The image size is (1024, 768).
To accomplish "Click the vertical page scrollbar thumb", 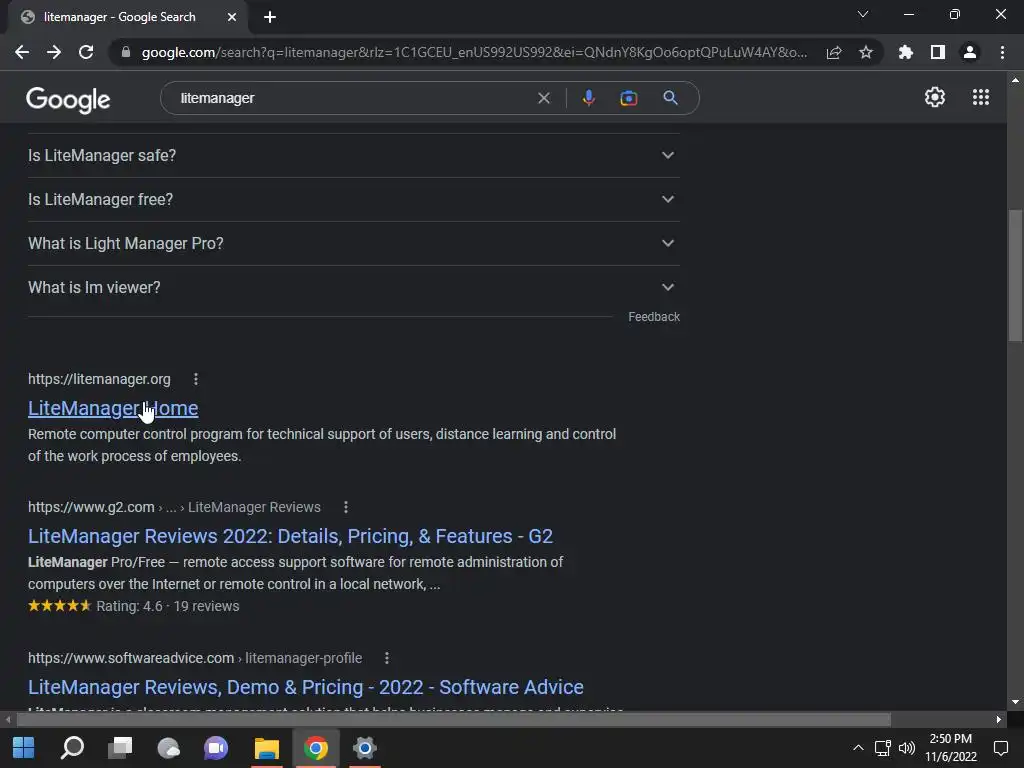I will click(x=1015, y=275).
